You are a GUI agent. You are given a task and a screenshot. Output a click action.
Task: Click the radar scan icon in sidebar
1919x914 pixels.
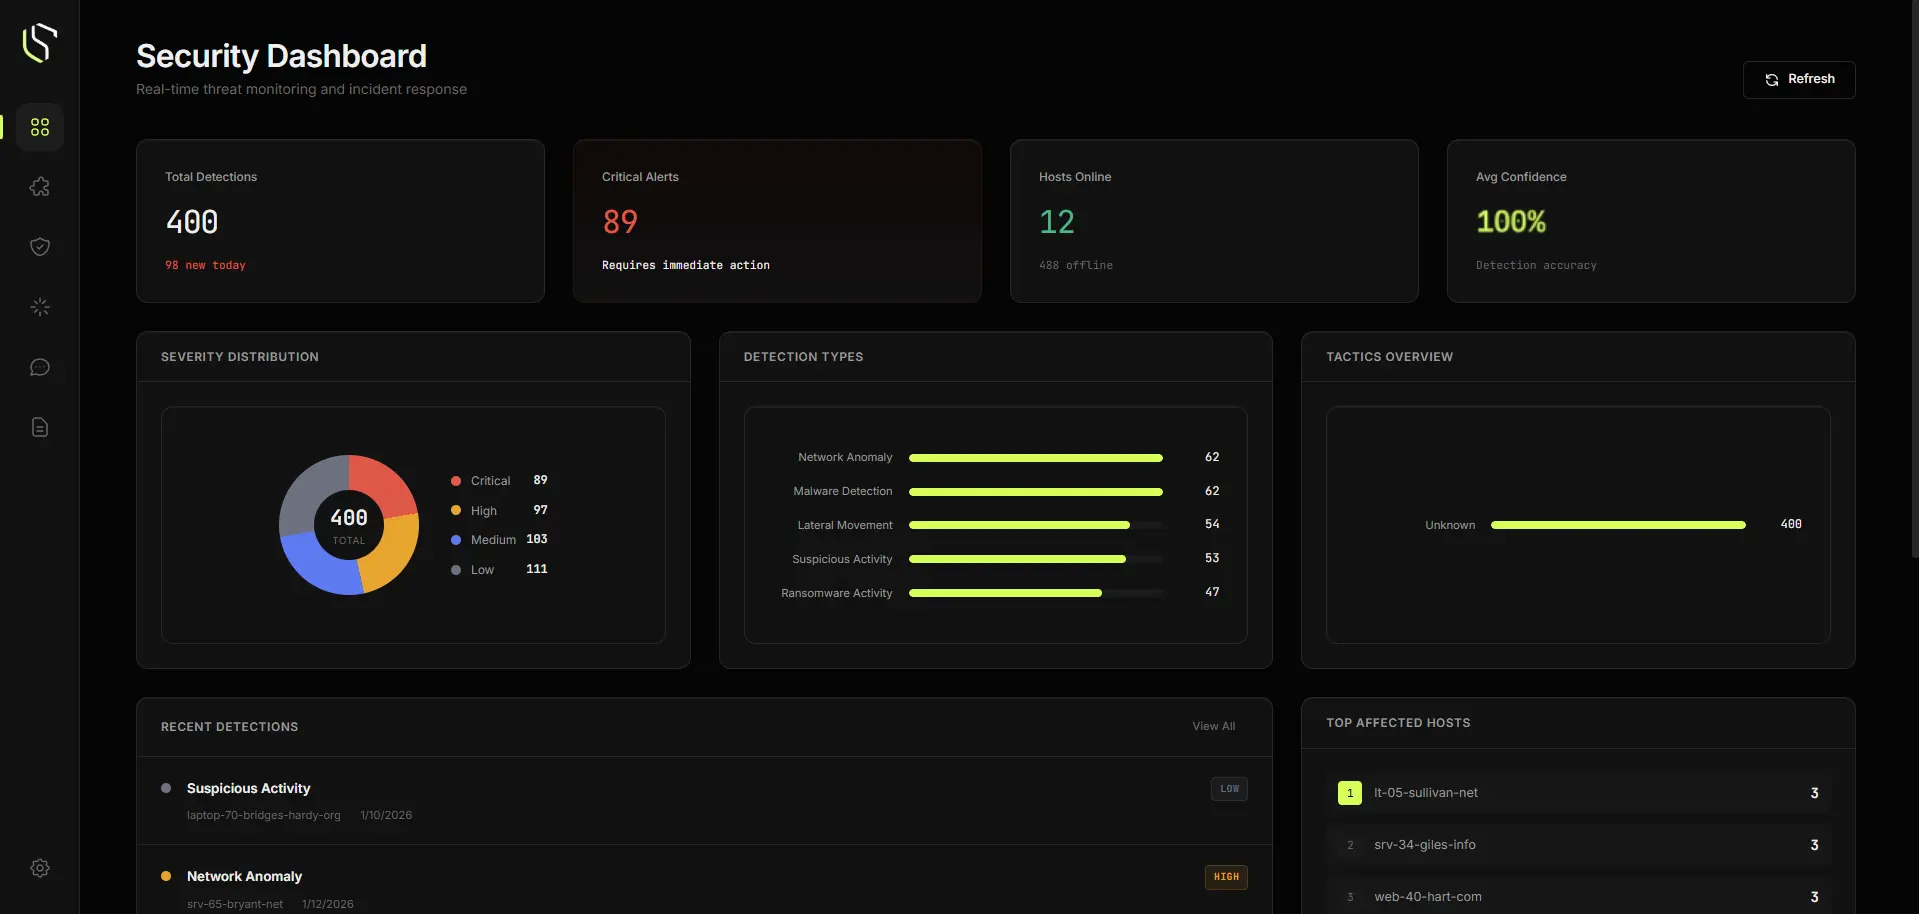pyautogui.click(x=39, y=307)
